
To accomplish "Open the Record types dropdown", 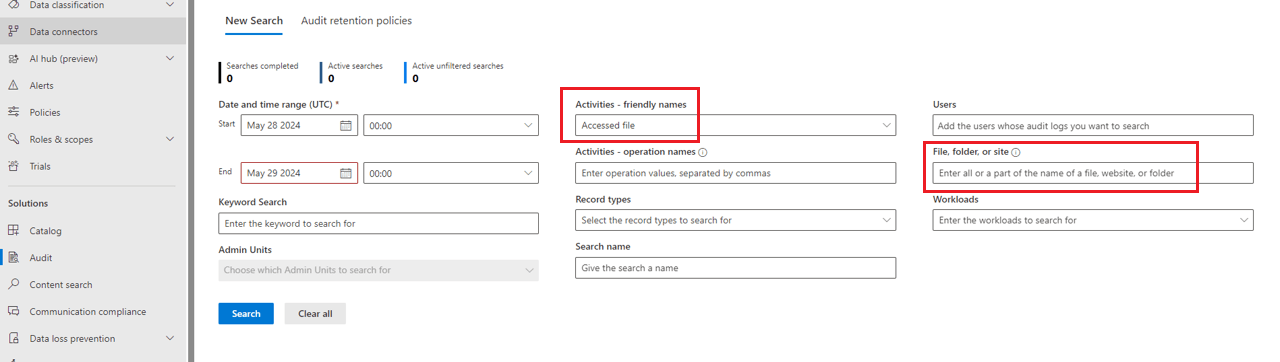I will tap(735, 220).
